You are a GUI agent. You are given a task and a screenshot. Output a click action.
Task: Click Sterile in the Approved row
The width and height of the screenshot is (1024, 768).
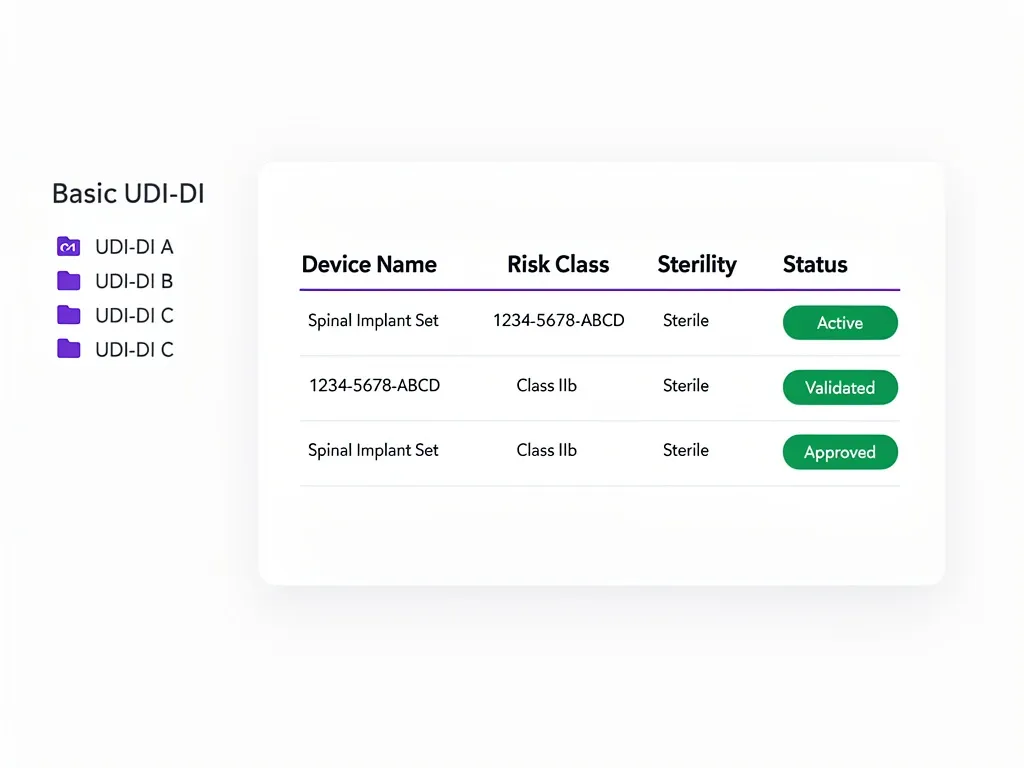[x=686, y=450]
